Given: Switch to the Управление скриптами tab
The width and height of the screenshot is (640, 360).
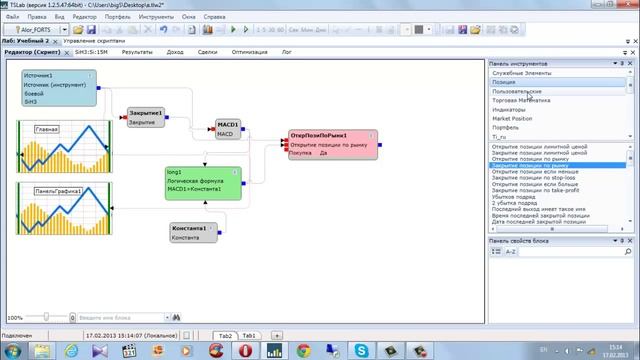Looking at the screenshot, I should click(94, 41).
